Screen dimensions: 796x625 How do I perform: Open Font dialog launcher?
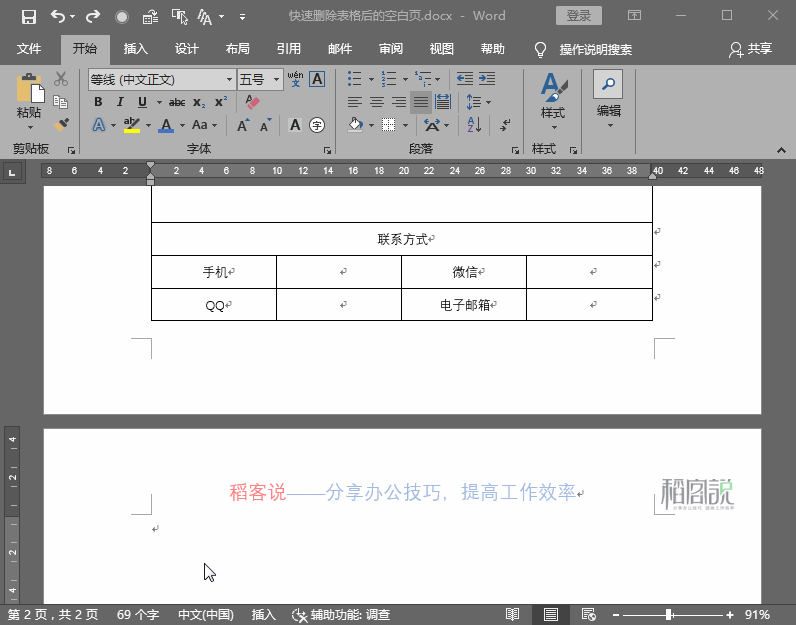pos(327,150)
